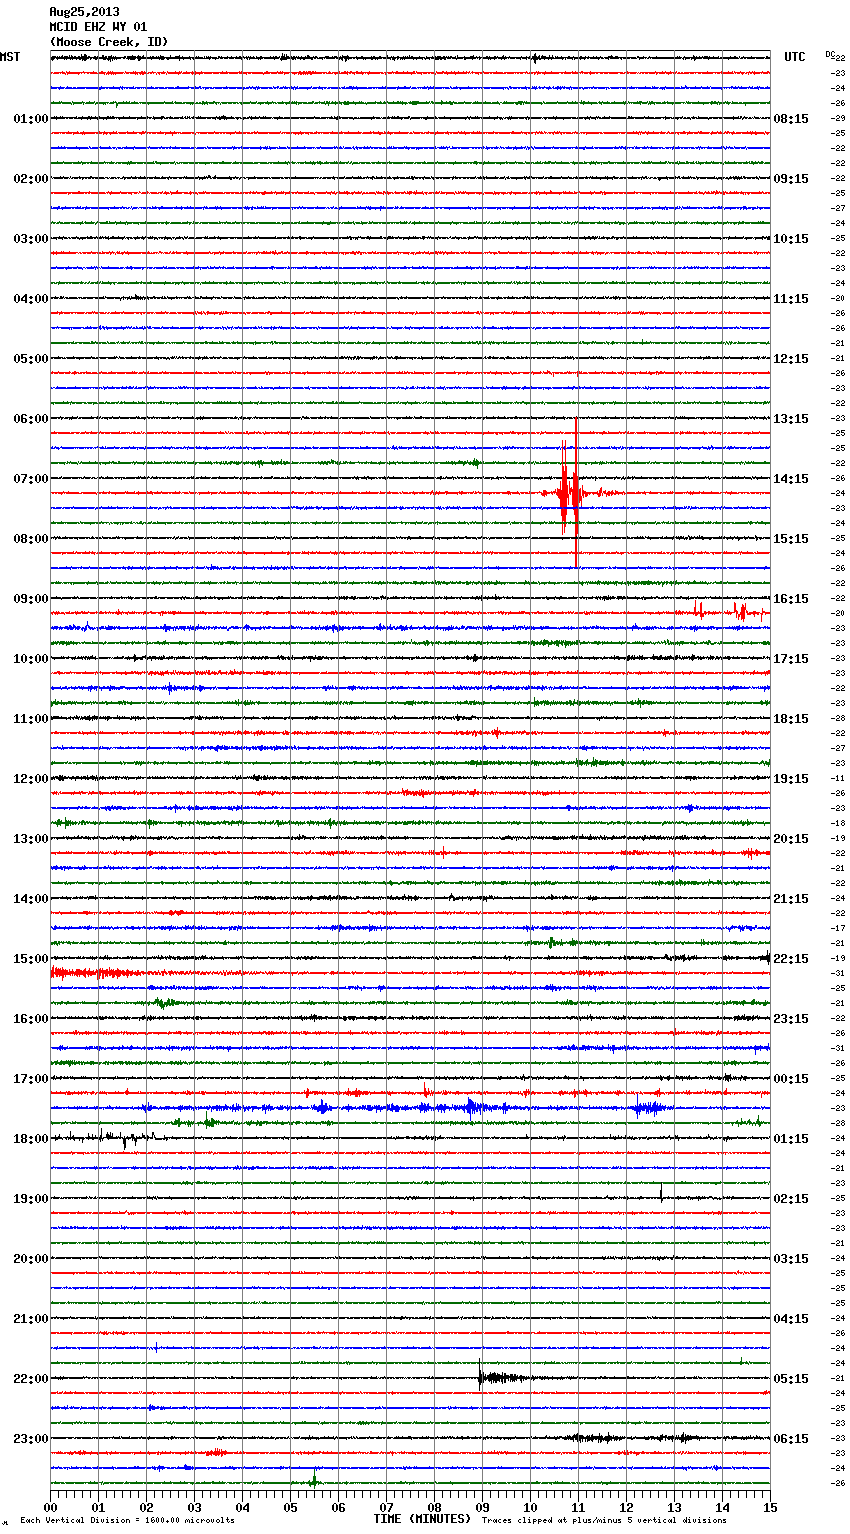
Task: Click the '15:00' MST time label
Action: [x=31, y=959]
